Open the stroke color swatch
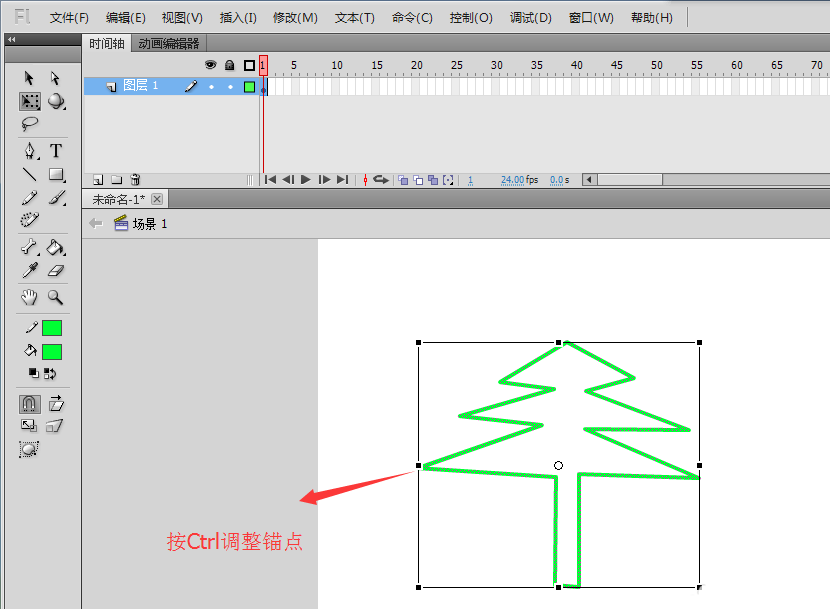The width and height of the screenshot is (830, 609). click(x=52, y=328)
